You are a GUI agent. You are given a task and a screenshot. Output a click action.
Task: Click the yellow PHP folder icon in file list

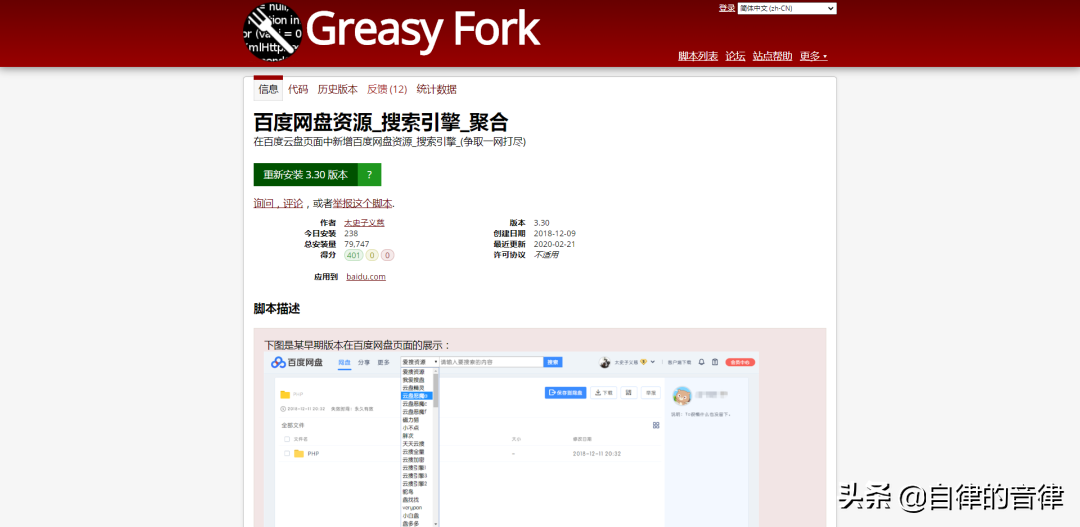click(x=299, y=453)
